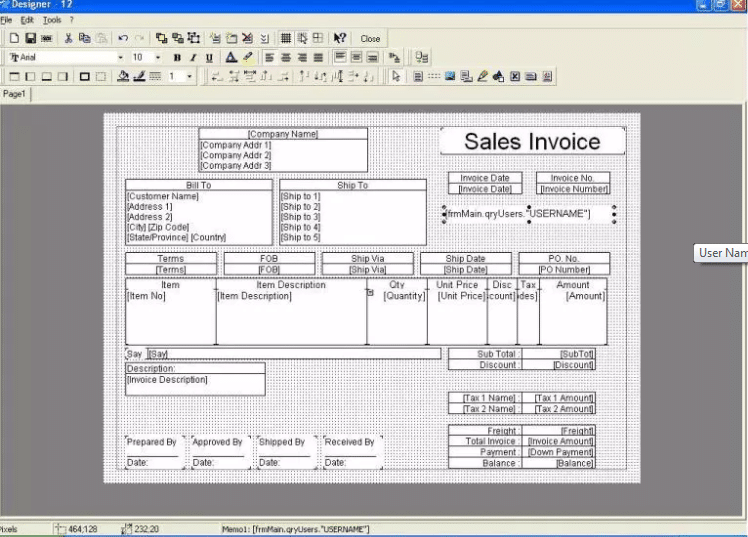Insert a memo text object tool
This screenshot has height=537, width=748.
pos(417,76)
